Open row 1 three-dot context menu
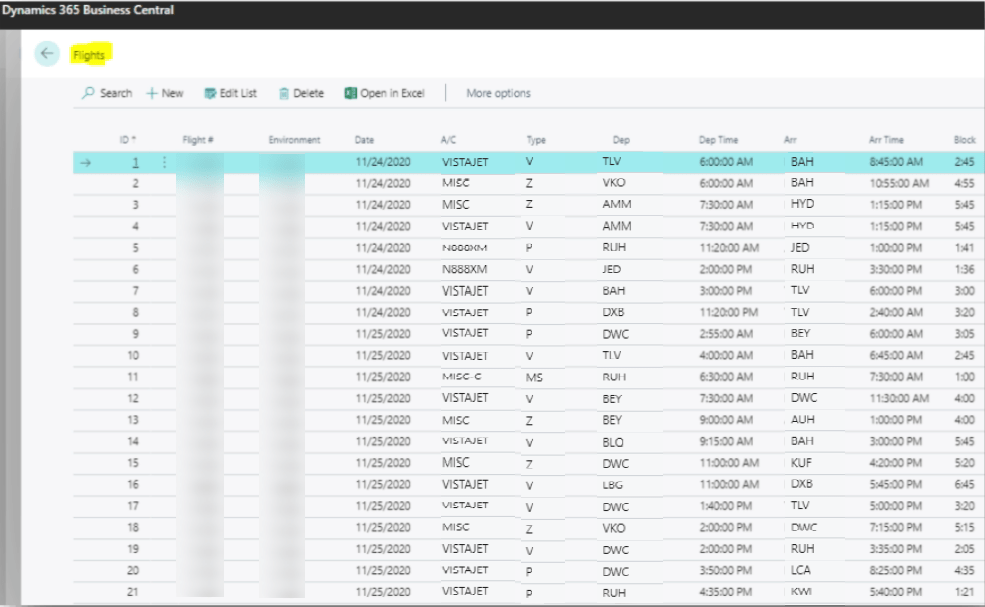 tap(164, 162)
